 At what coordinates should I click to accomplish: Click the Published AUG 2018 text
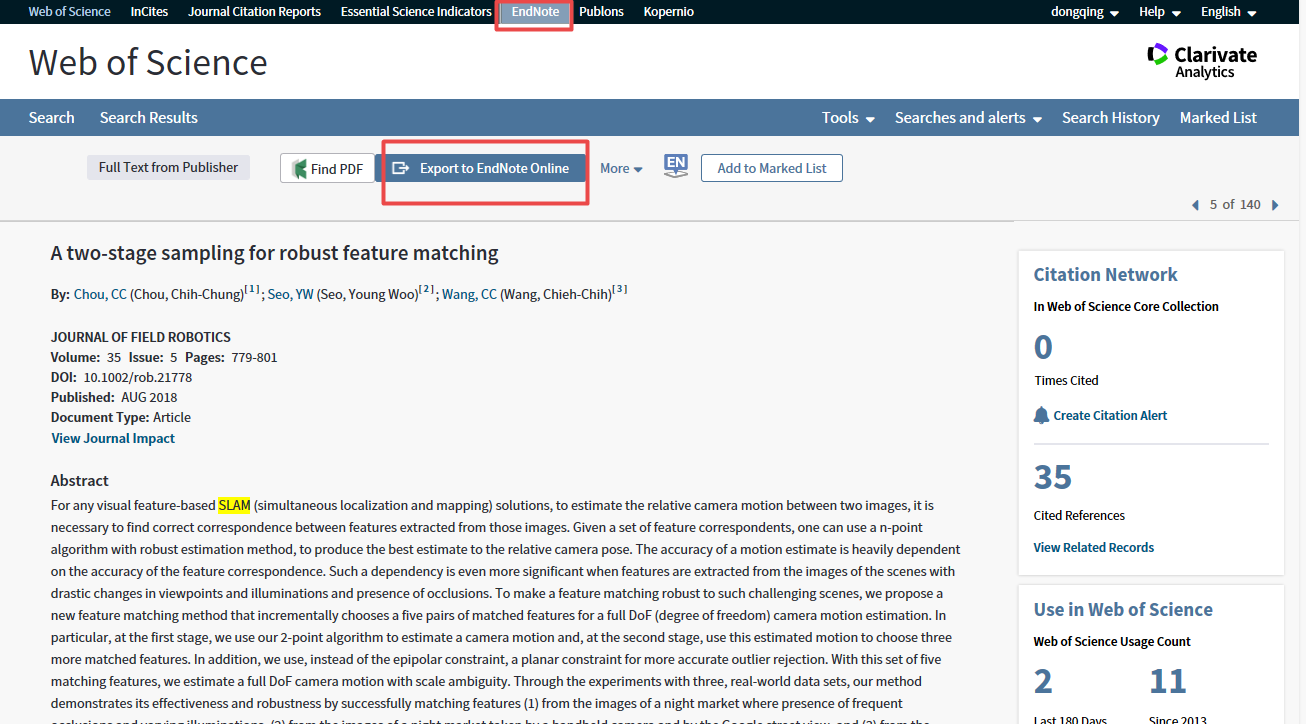(114, 397)
